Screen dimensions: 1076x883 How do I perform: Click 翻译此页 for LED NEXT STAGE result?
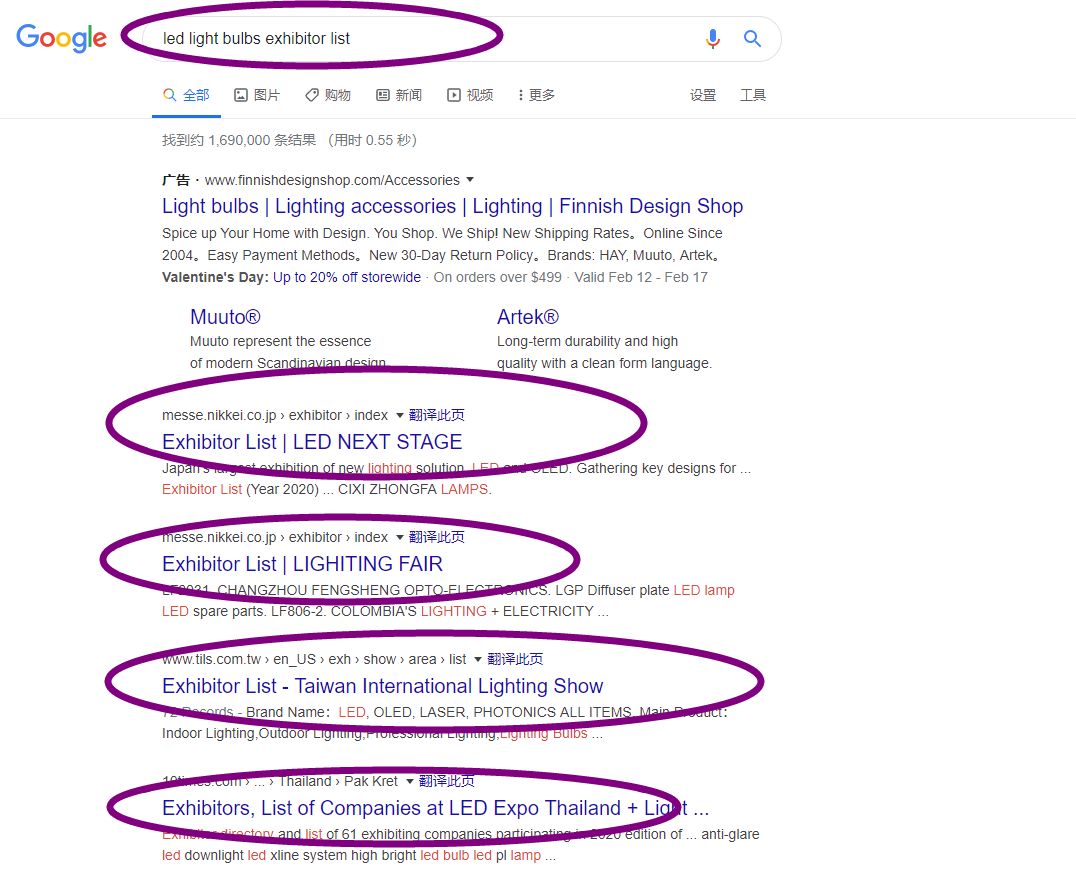436,415
